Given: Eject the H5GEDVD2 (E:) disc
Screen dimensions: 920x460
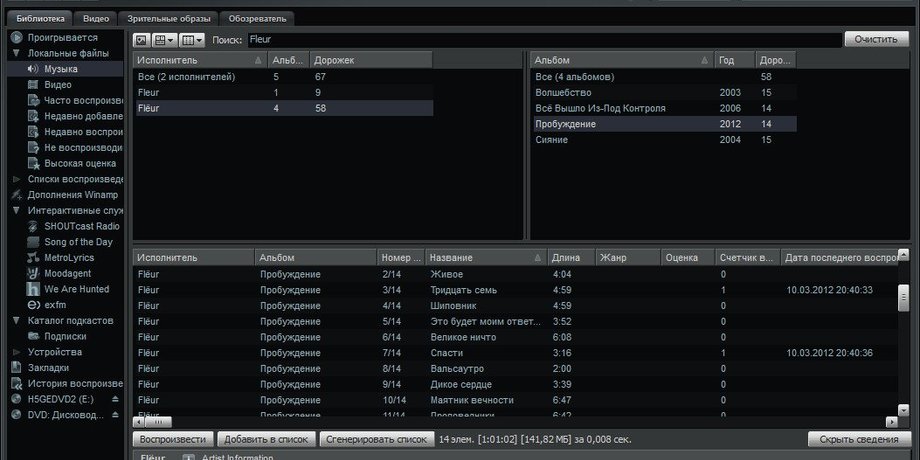Looking at the screenshot, I should (x=116, y=399).
